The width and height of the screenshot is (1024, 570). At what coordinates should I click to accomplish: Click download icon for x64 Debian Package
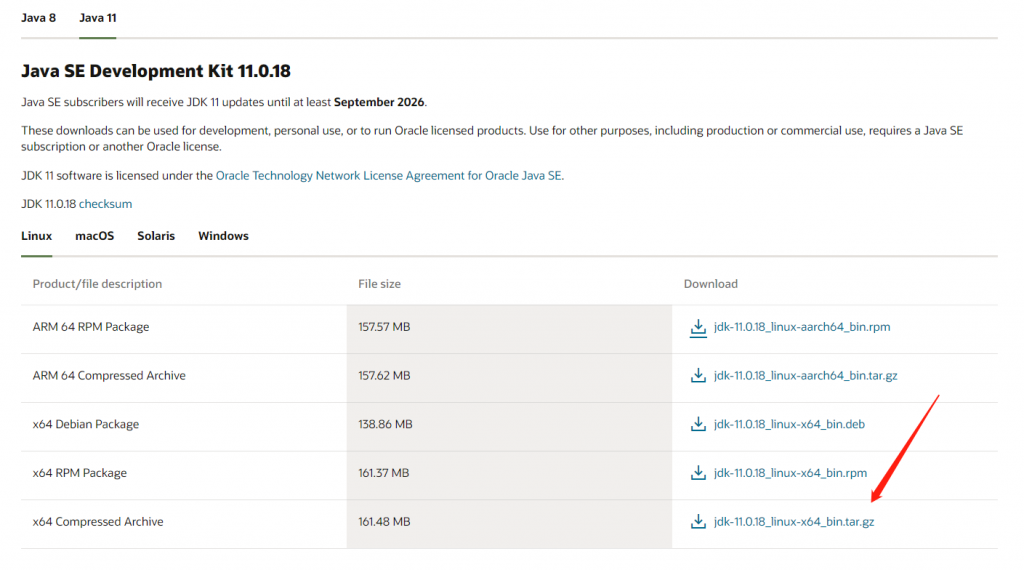[x=698, y=424]
